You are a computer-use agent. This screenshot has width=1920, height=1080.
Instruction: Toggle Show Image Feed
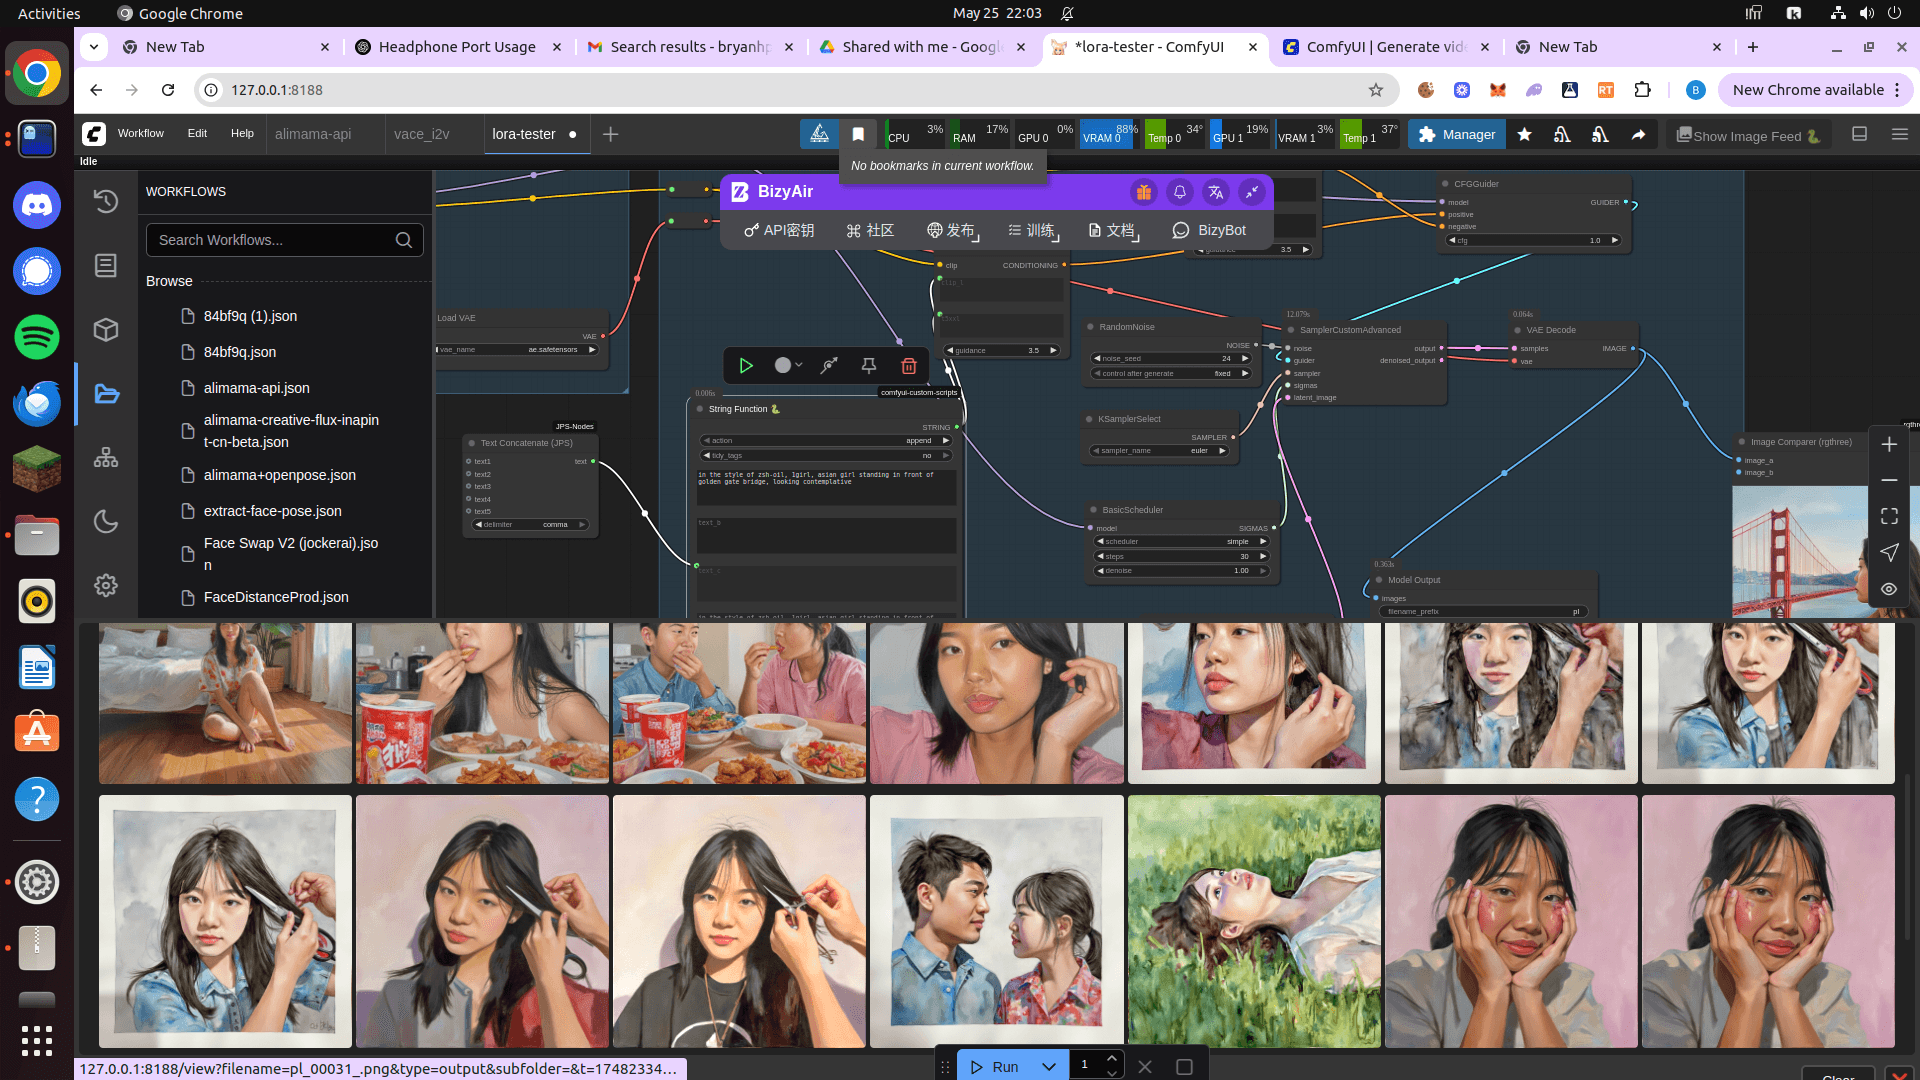1748,135
